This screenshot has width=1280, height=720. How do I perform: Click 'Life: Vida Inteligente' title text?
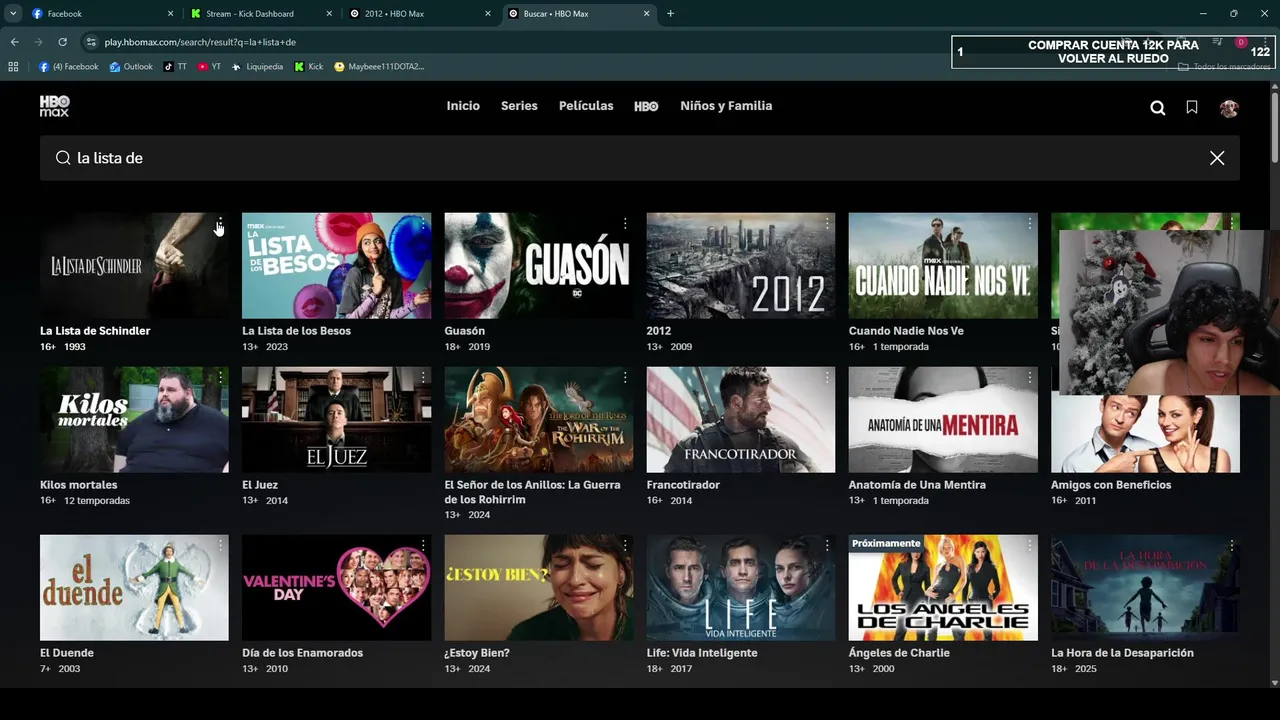(702, 653)
